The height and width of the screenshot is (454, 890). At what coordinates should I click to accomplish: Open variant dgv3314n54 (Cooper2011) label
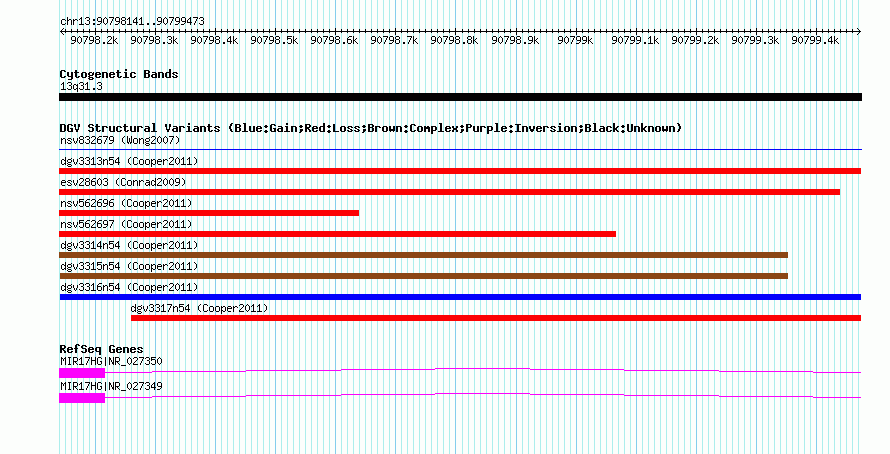point(129,245)
